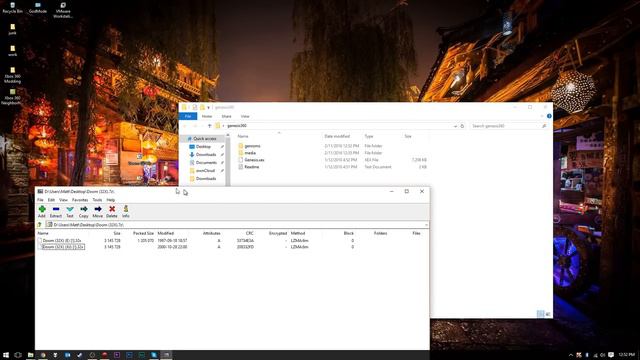Sort 7-Zip list by Packed Size column
640x360 pixels.
[143, 233]
